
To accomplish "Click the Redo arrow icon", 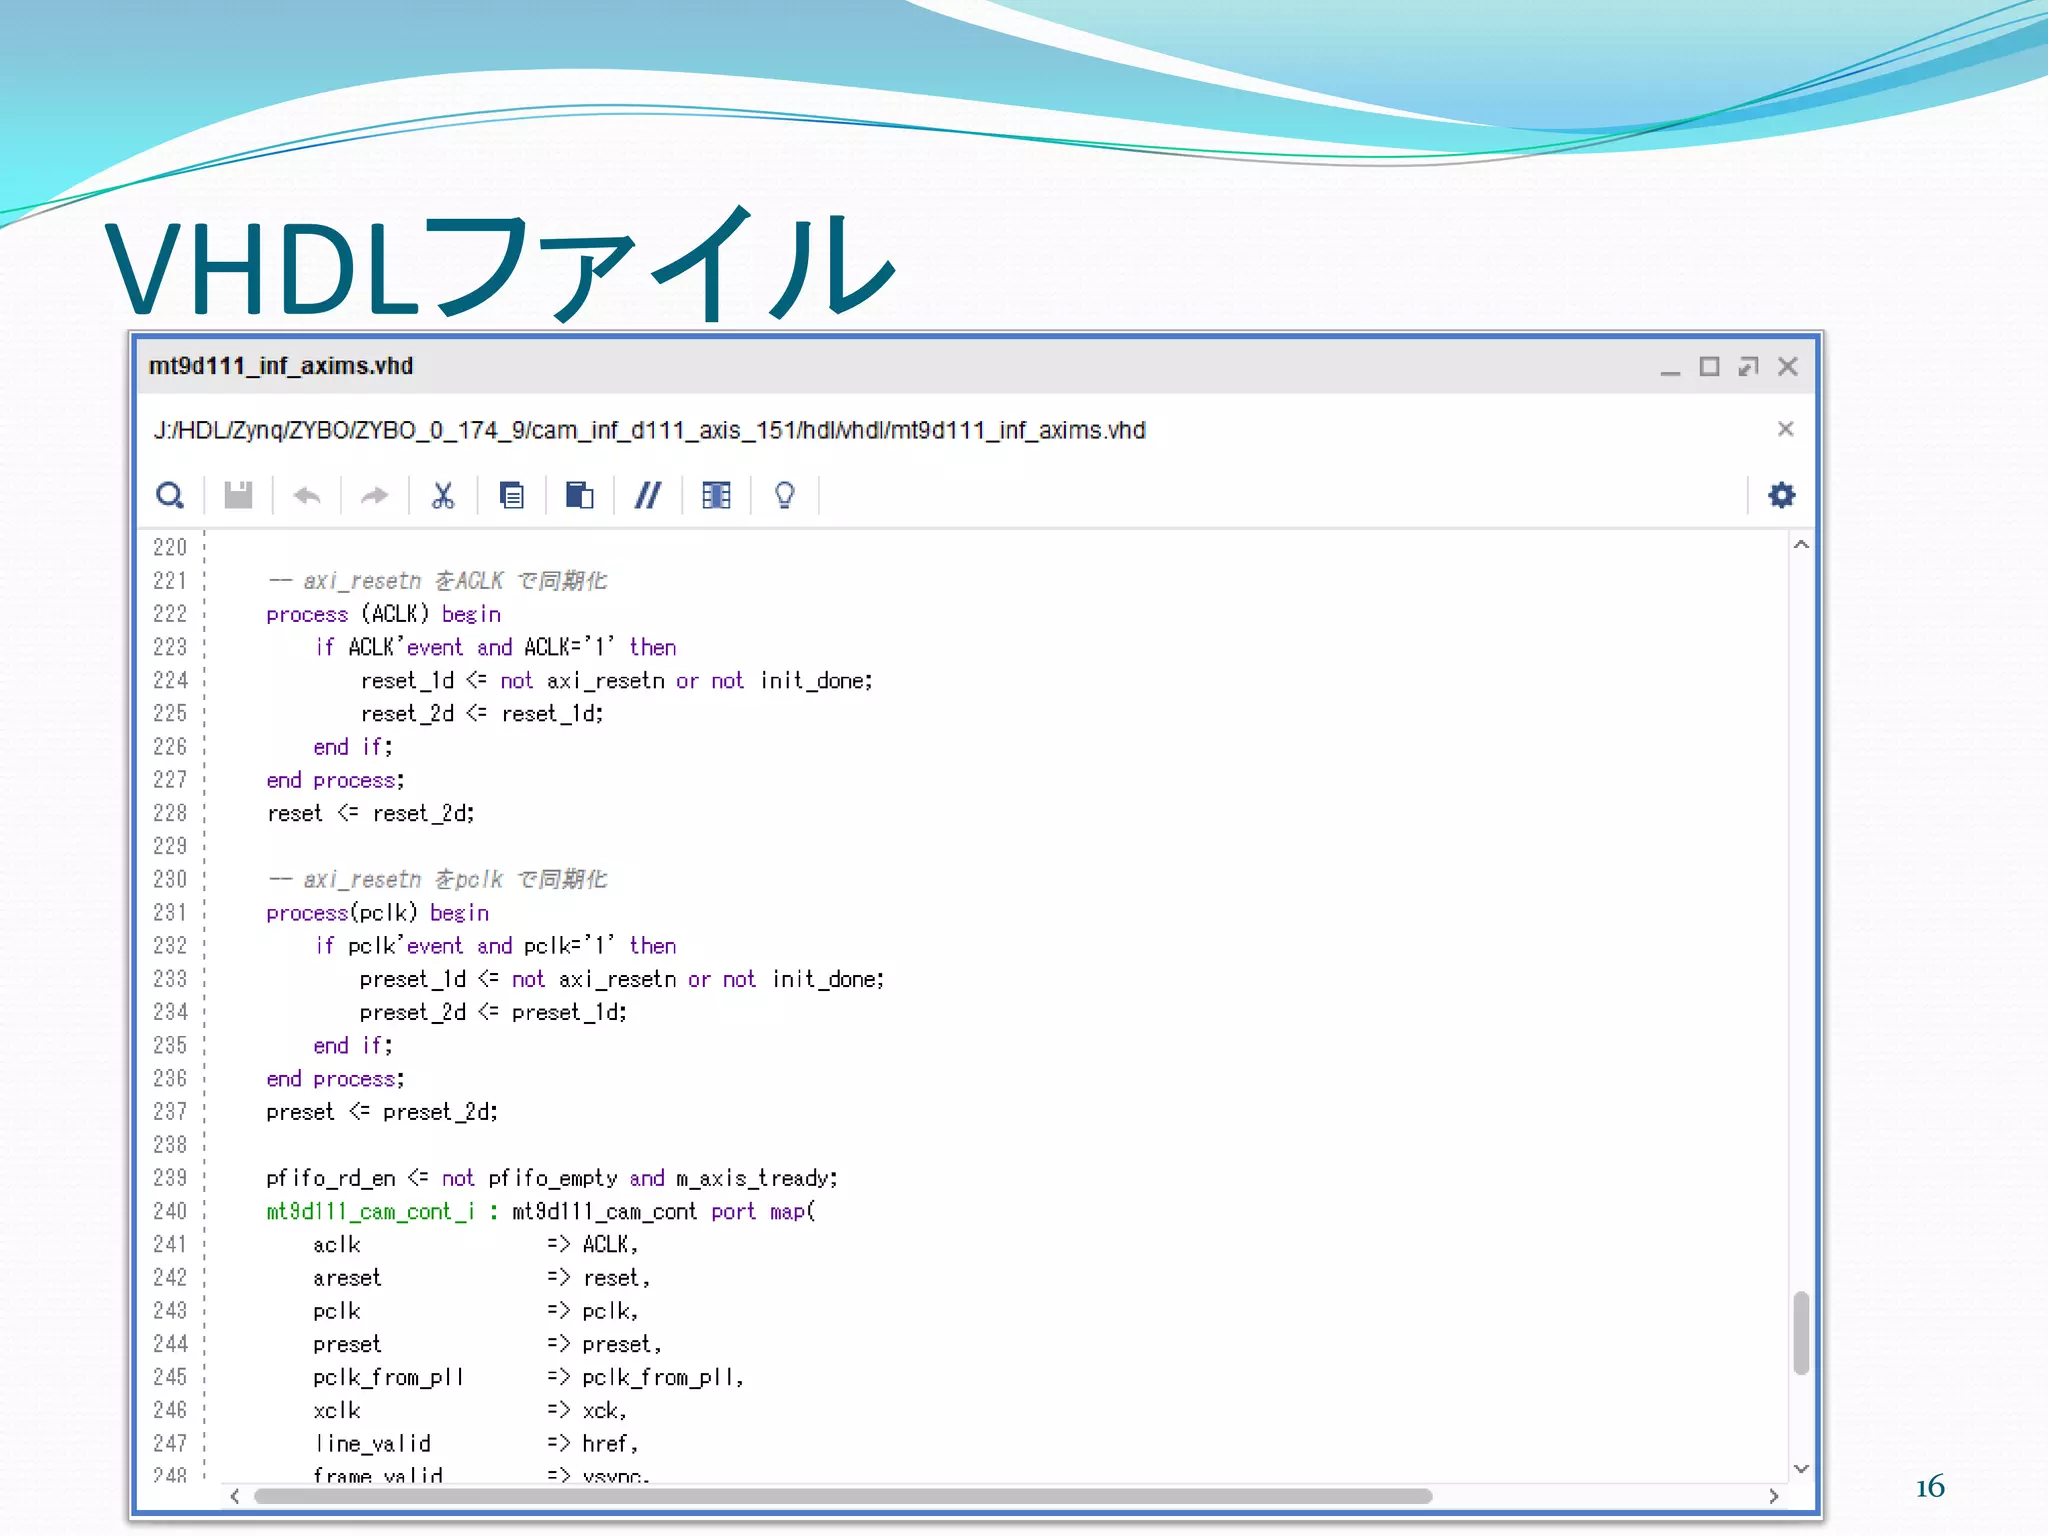I will 375,495.
